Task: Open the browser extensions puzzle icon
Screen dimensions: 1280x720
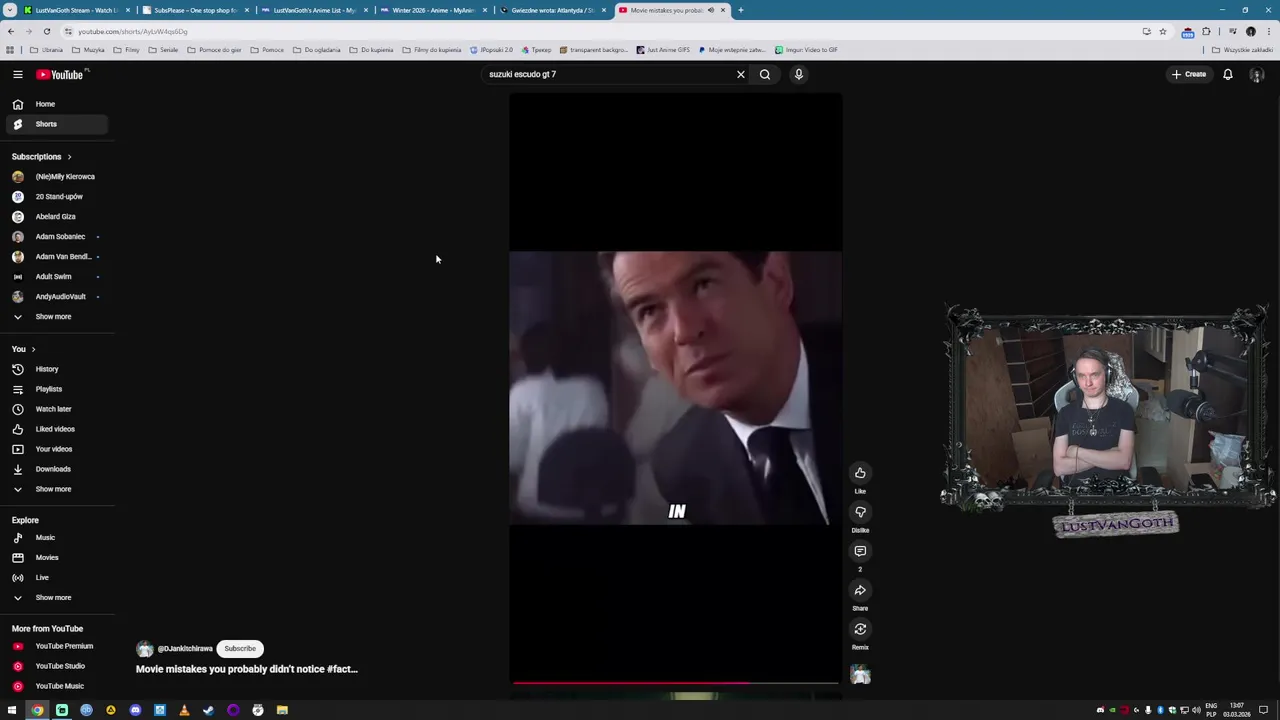Action: (1206, 31)
